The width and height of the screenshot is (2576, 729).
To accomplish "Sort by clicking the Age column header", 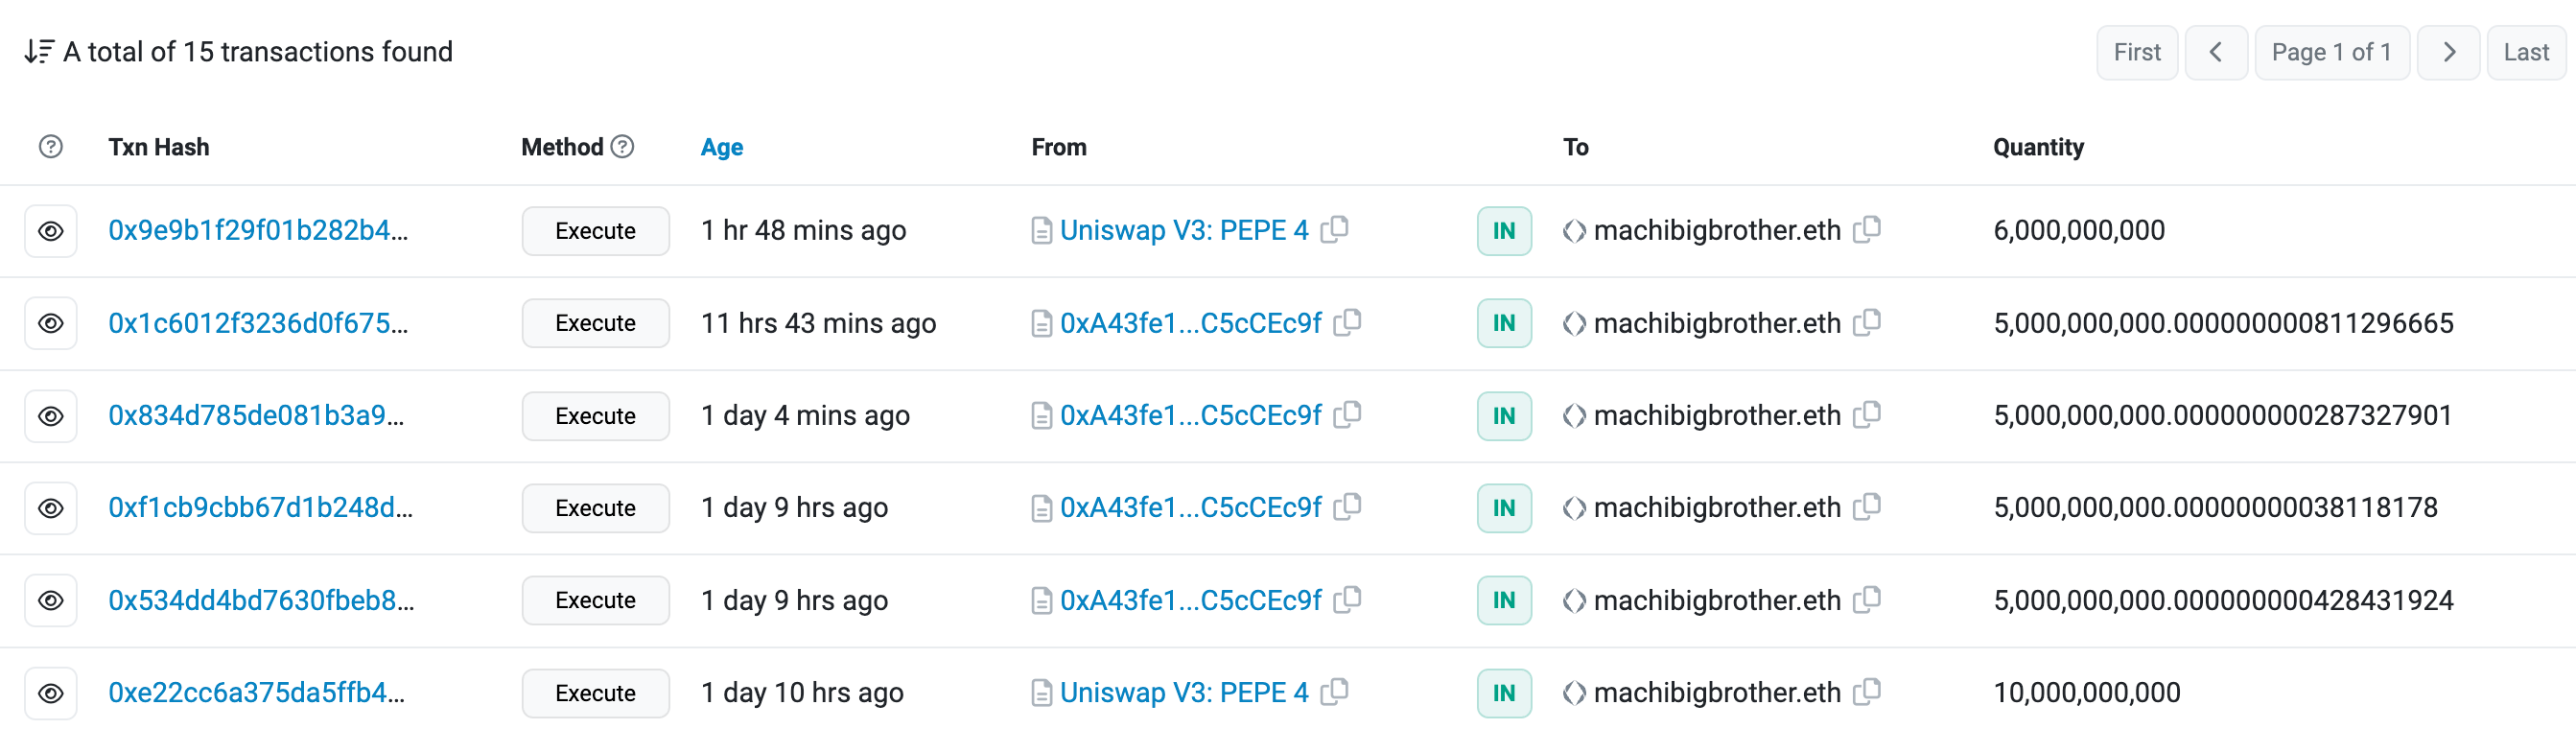I will click(721, 147).
